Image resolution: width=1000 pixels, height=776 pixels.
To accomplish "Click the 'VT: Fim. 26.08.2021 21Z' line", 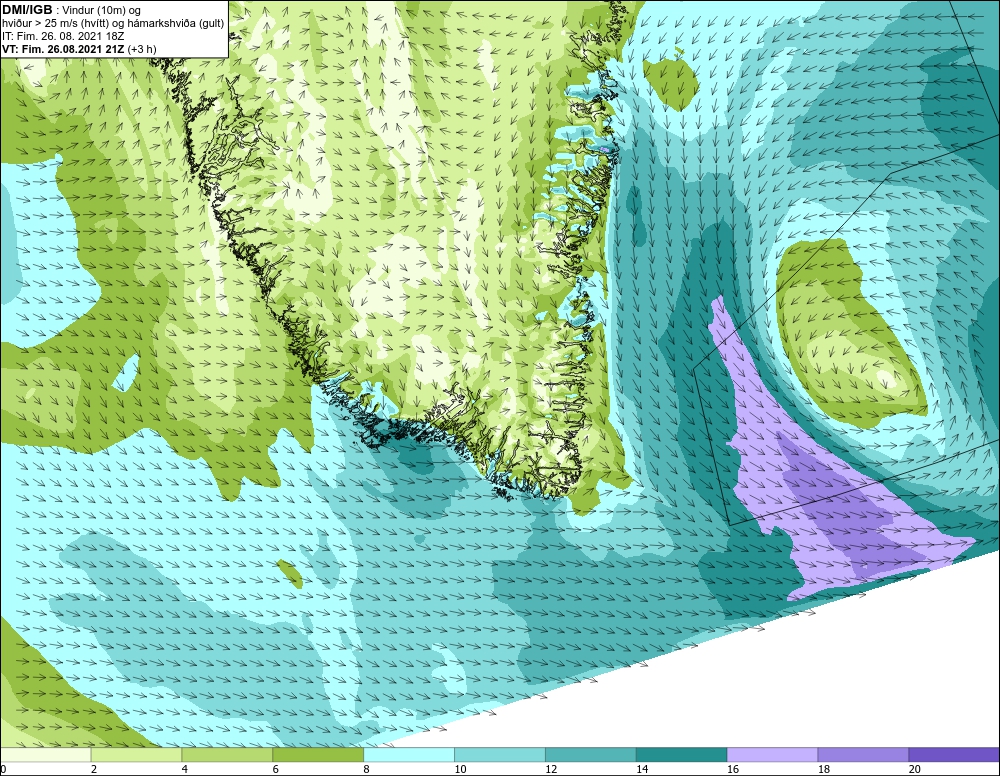I will click(79, 48).
